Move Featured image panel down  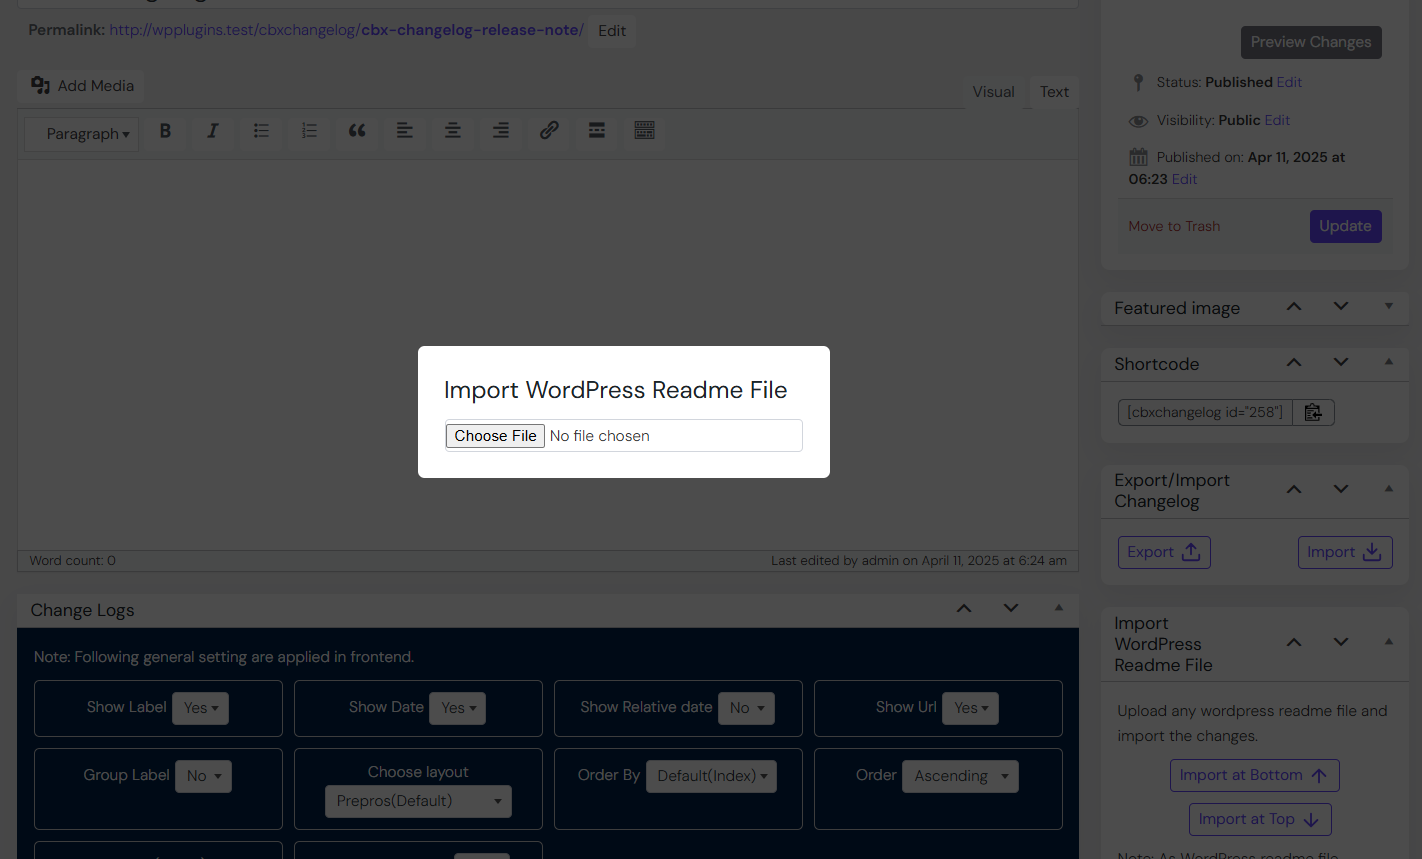tap(1341, 307)
